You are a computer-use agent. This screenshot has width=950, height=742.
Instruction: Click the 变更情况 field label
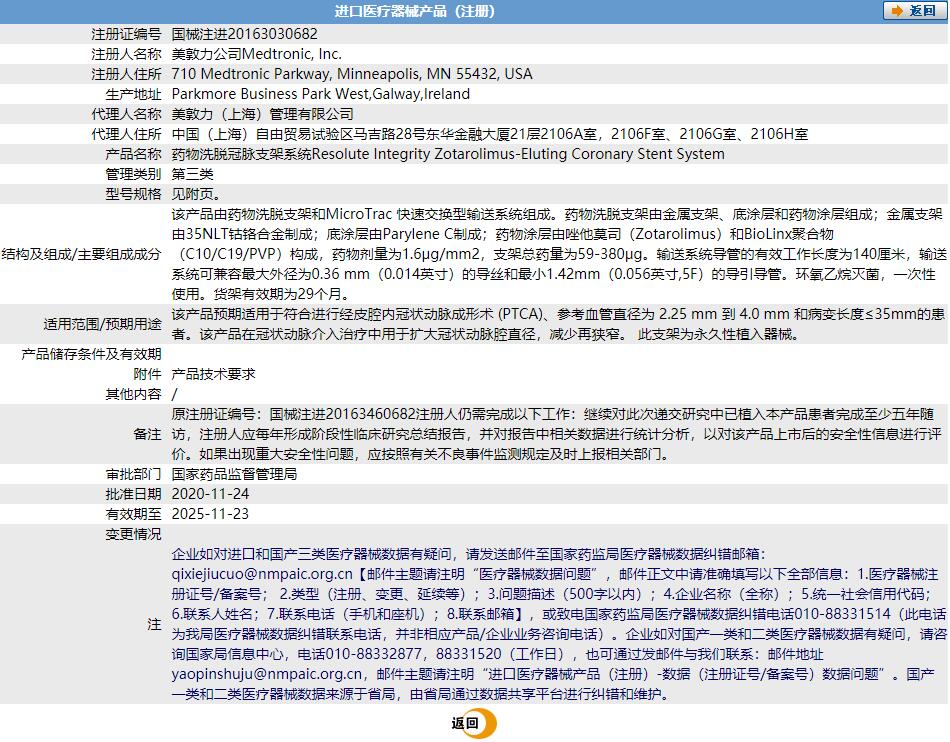click(x=133, y=534)
